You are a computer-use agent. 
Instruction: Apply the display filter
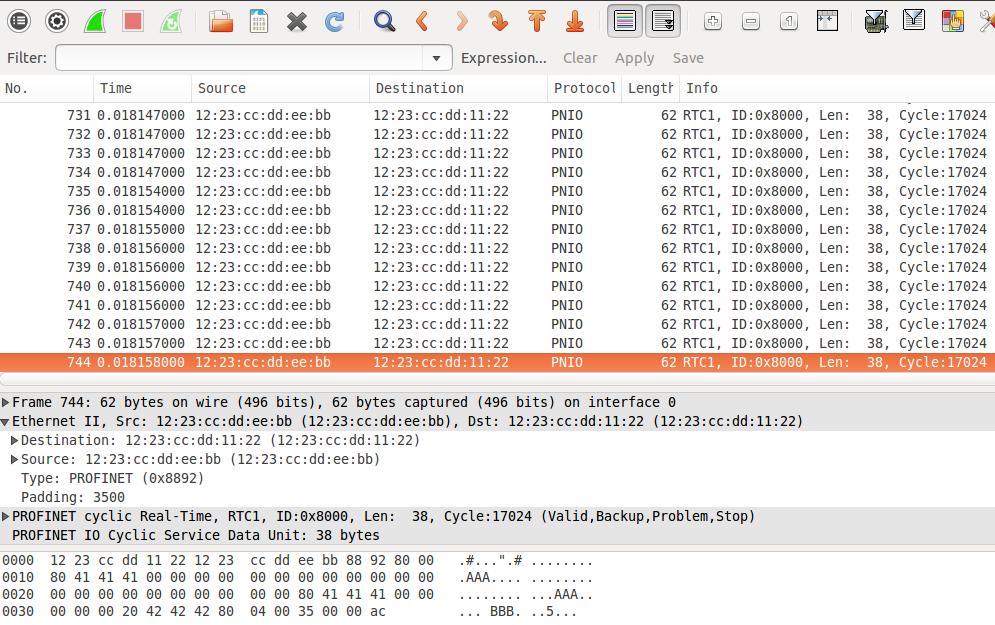[634, 58]
